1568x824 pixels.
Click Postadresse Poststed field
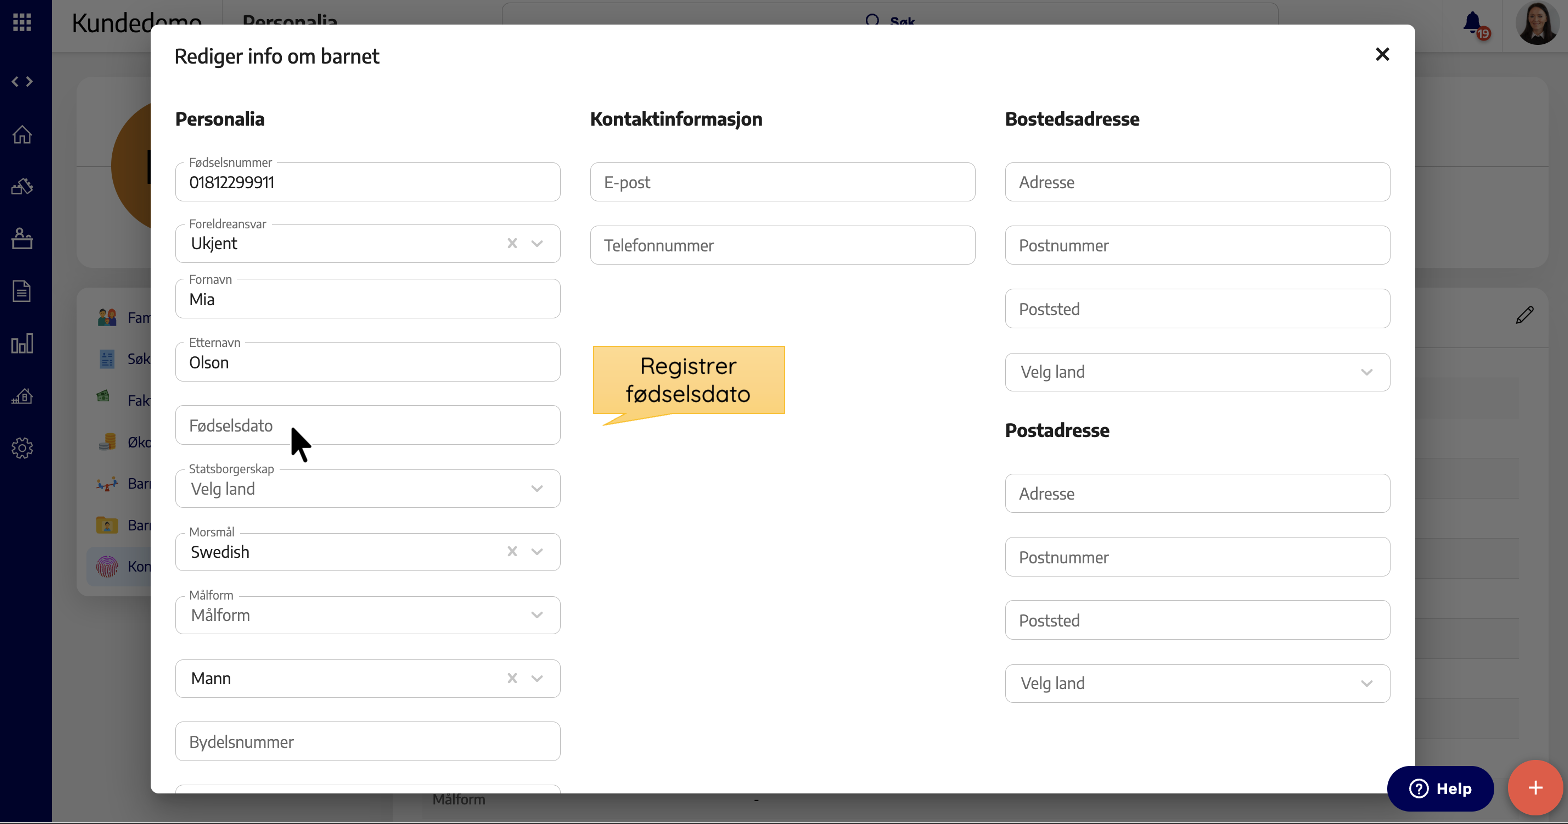point(1197,620)
